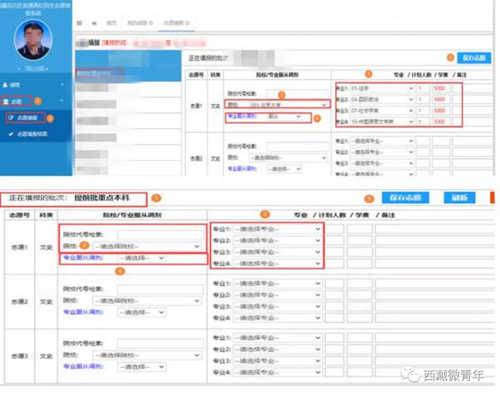Click the 志愿3 专业服从调剂 link in the bottom form
Image resolution: width=500 pixels, height=397 pixels.
click(x=83, y=366)
